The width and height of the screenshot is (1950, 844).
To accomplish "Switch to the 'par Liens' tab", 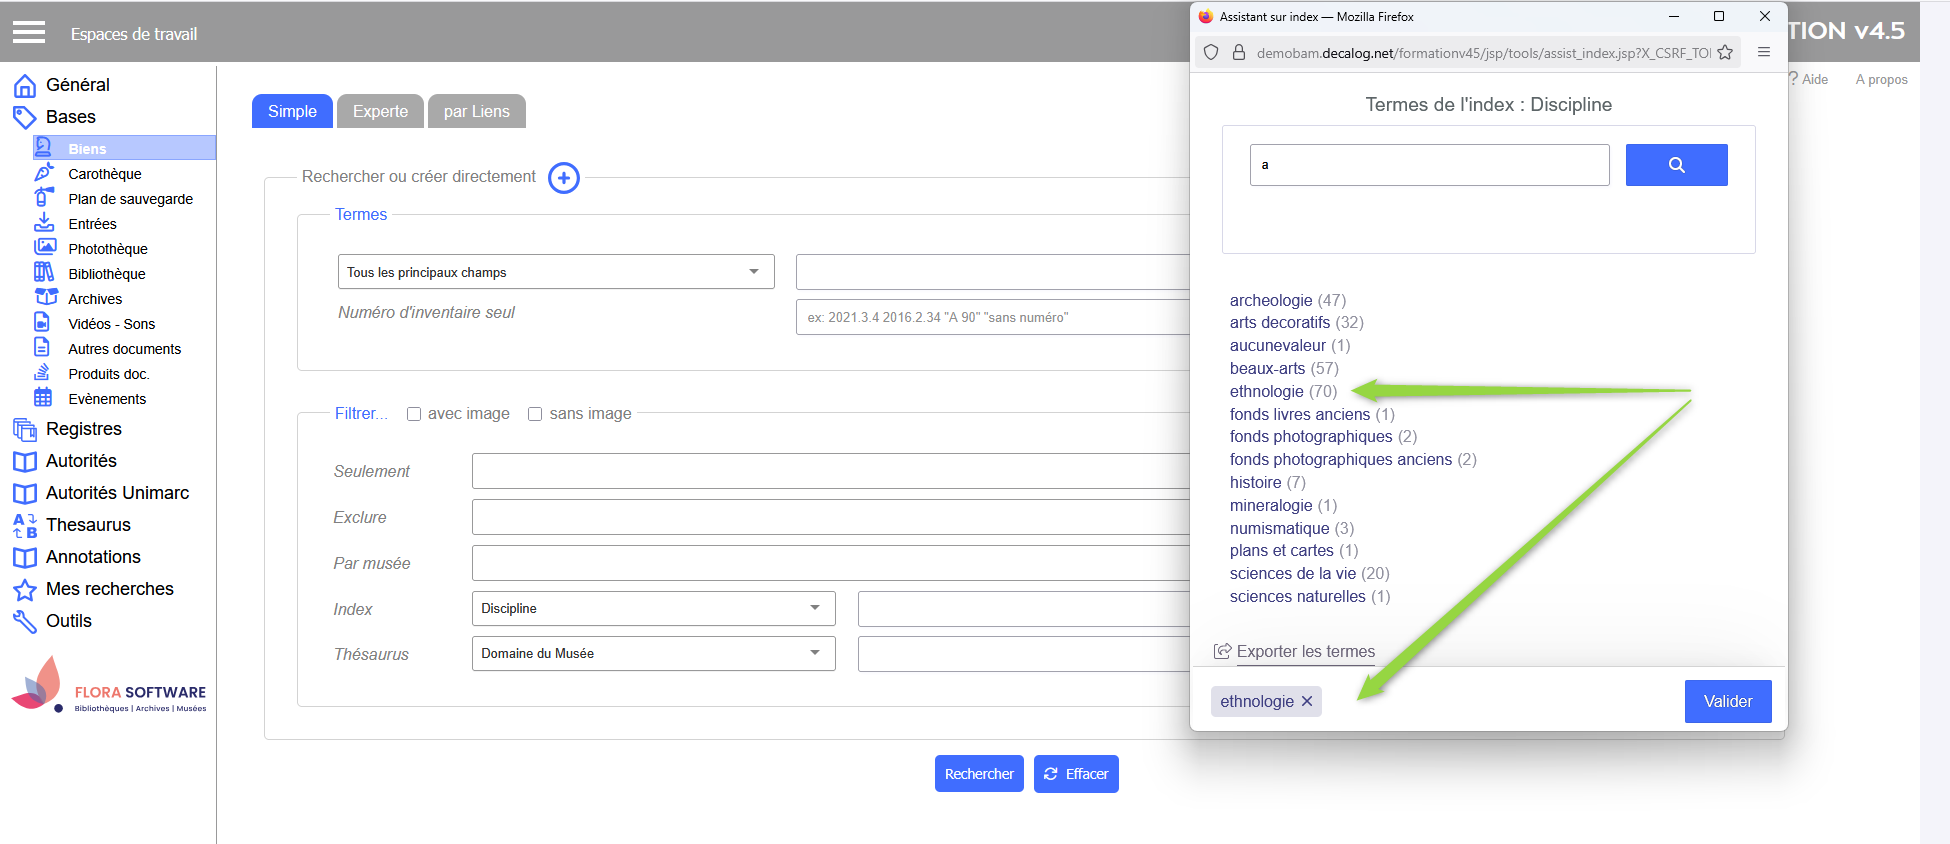I will (x=476, y=111).
